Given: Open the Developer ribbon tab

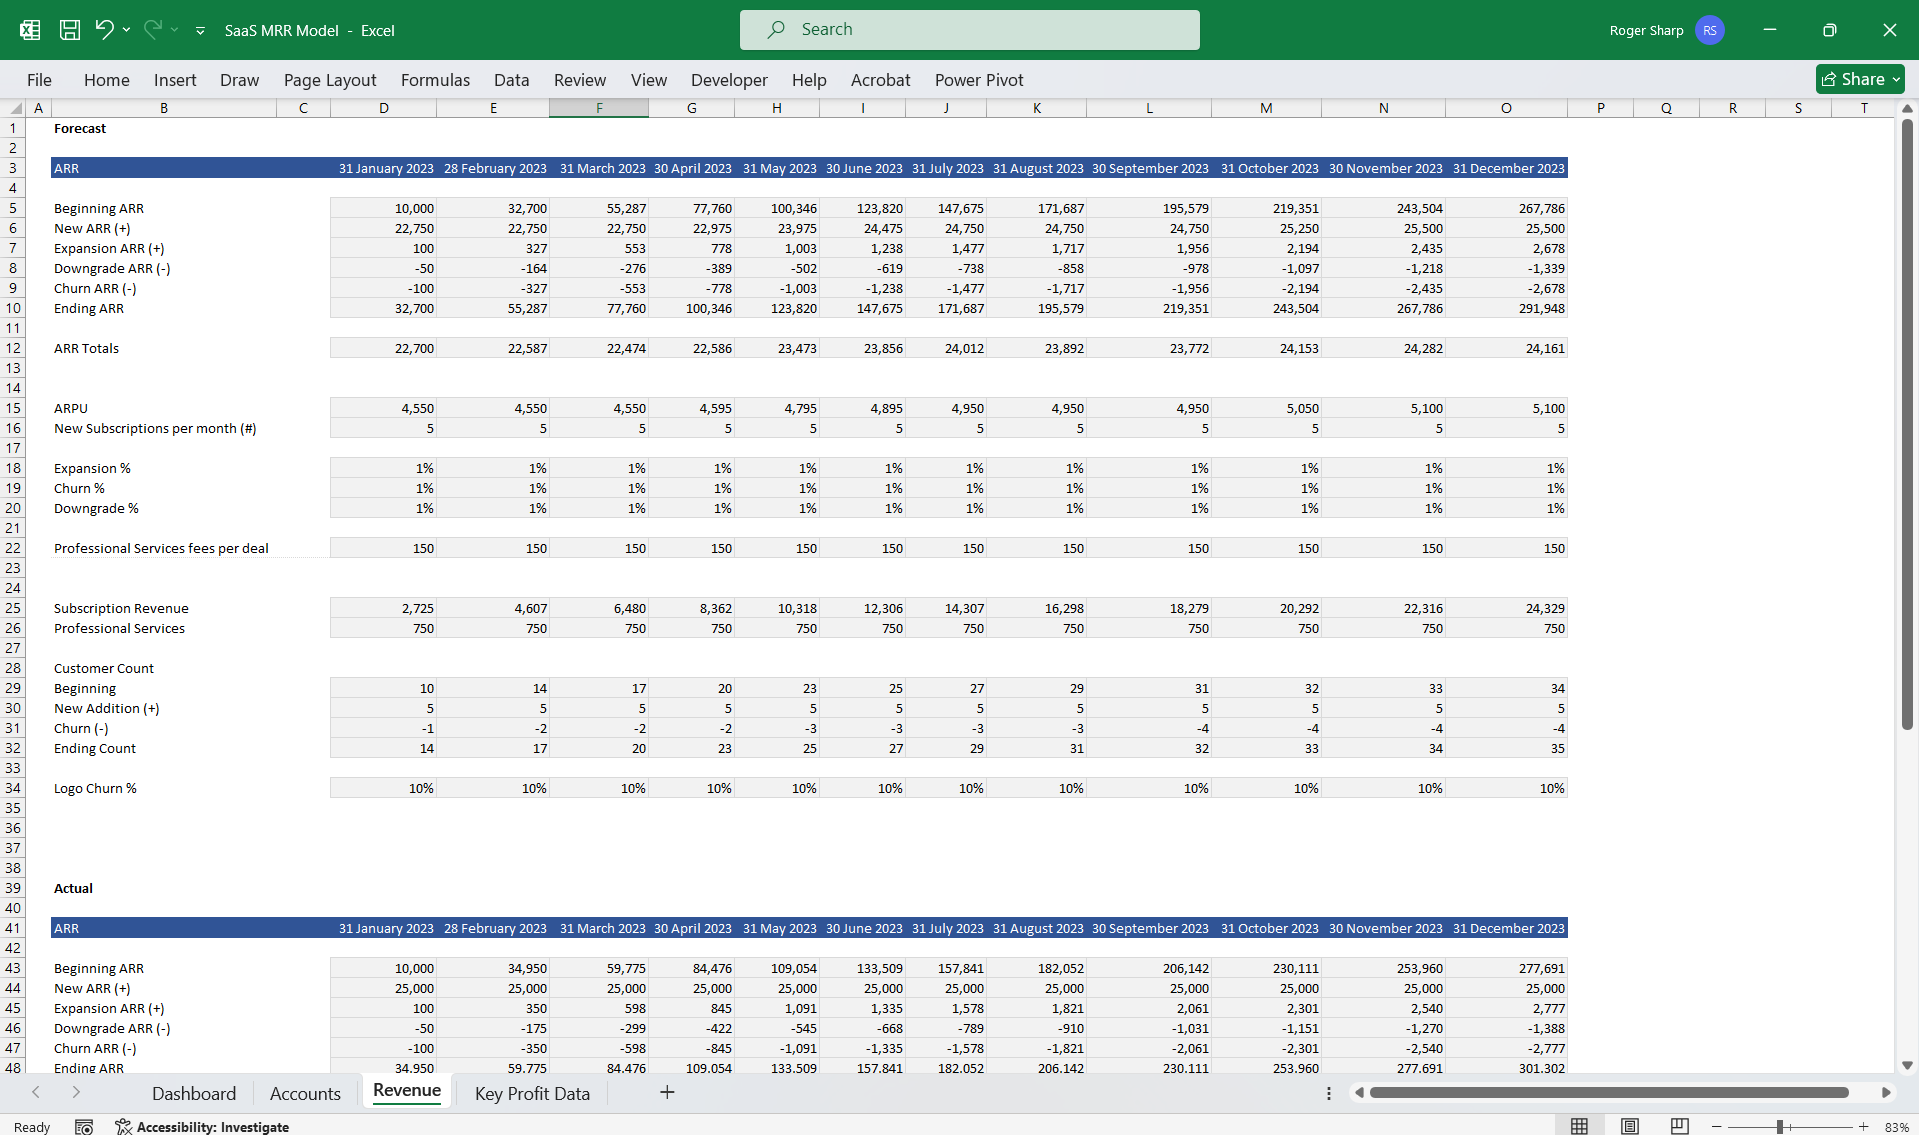Looking at the screenshot, I should pyautogui.click(x=729, y=80).
